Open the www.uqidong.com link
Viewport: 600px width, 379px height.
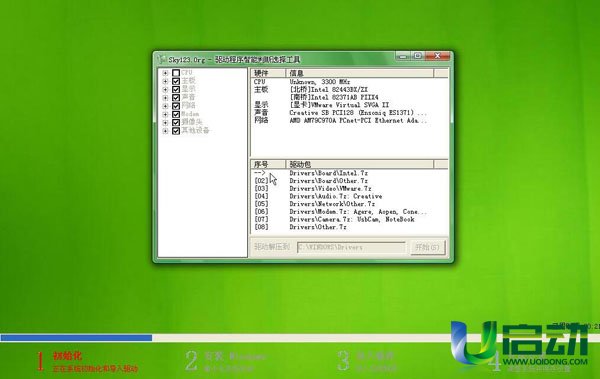545,361
